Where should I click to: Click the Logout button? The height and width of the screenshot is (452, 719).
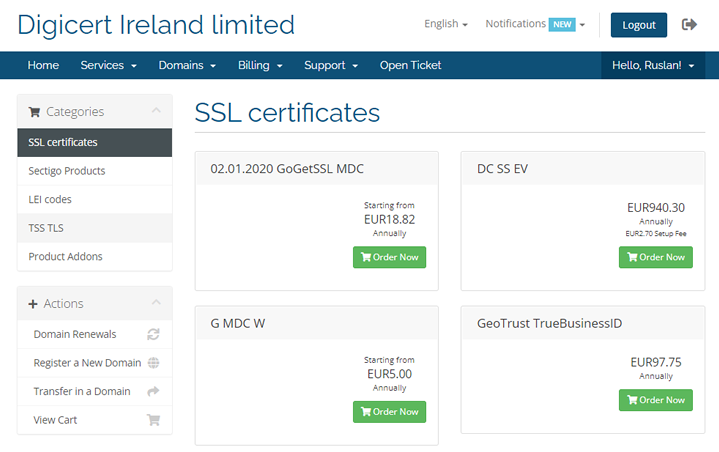[639, 25]
